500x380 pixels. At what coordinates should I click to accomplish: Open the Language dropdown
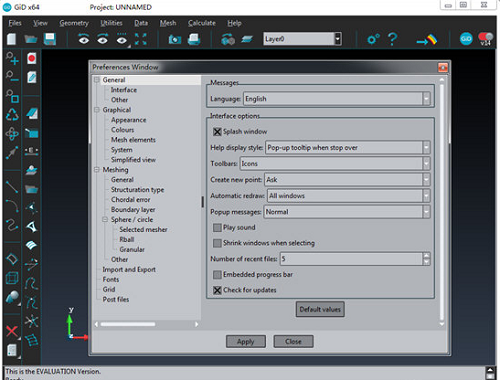337,99
